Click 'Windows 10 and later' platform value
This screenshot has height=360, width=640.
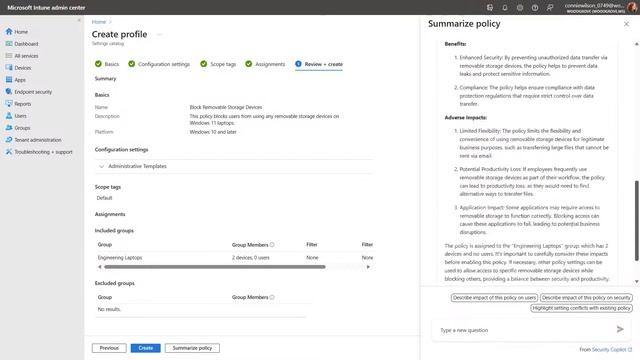(x=213, y=132)
